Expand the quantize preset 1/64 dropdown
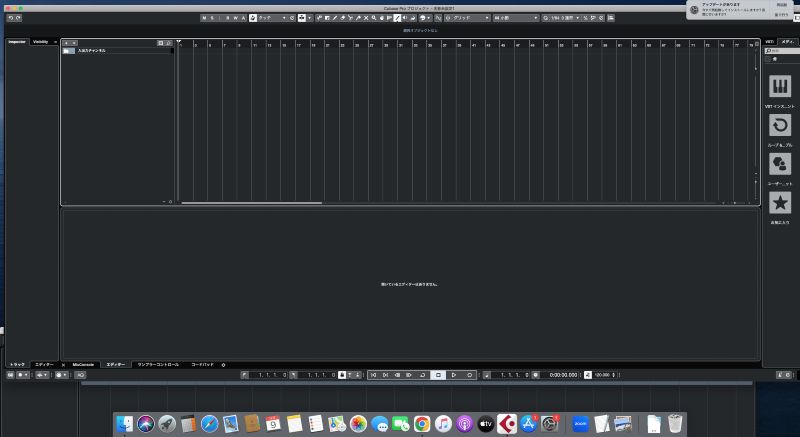 pos(567,17)
